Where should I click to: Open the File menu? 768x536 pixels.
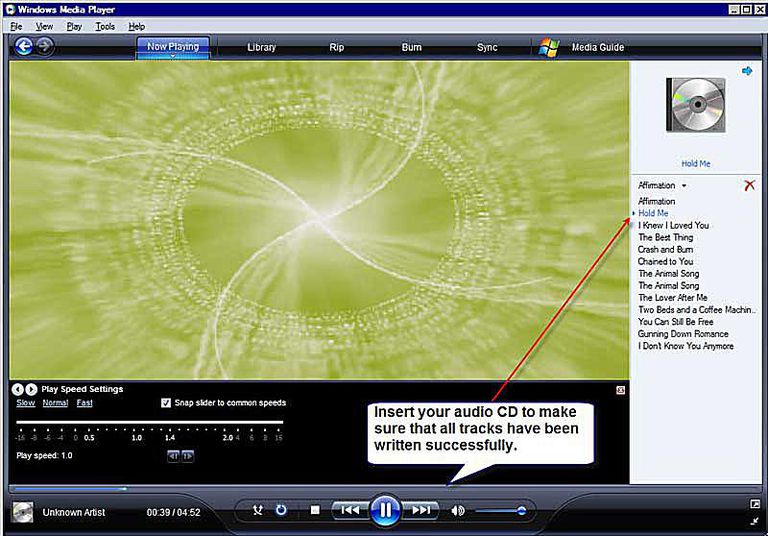16,26
